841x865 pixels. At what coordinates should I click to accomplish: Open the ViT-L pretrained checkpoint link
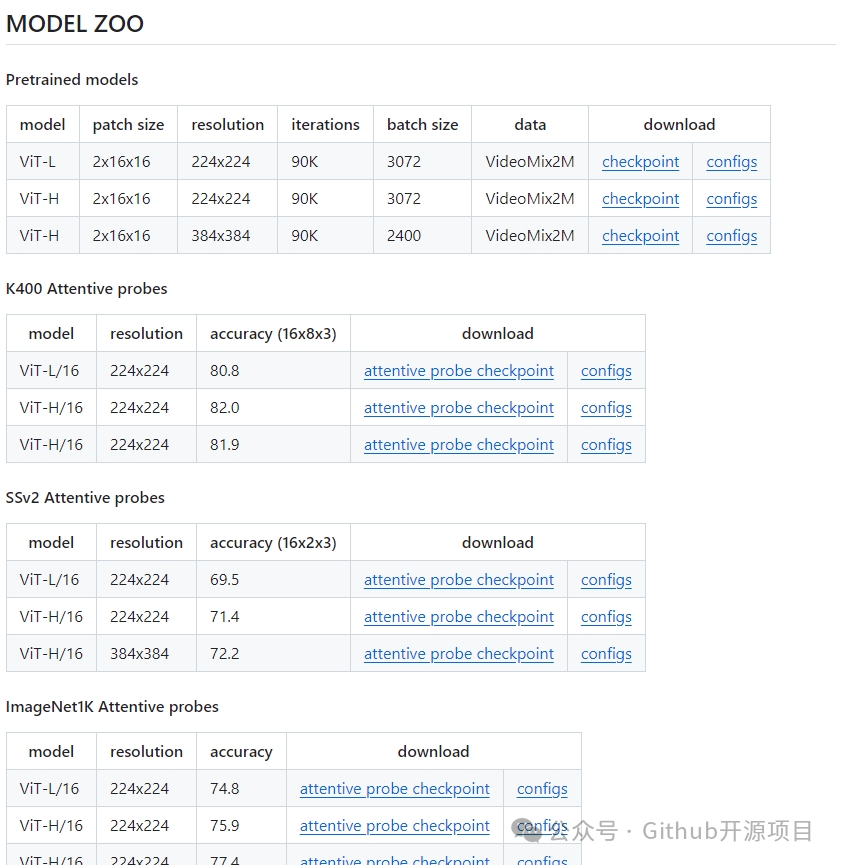[640, 162]
